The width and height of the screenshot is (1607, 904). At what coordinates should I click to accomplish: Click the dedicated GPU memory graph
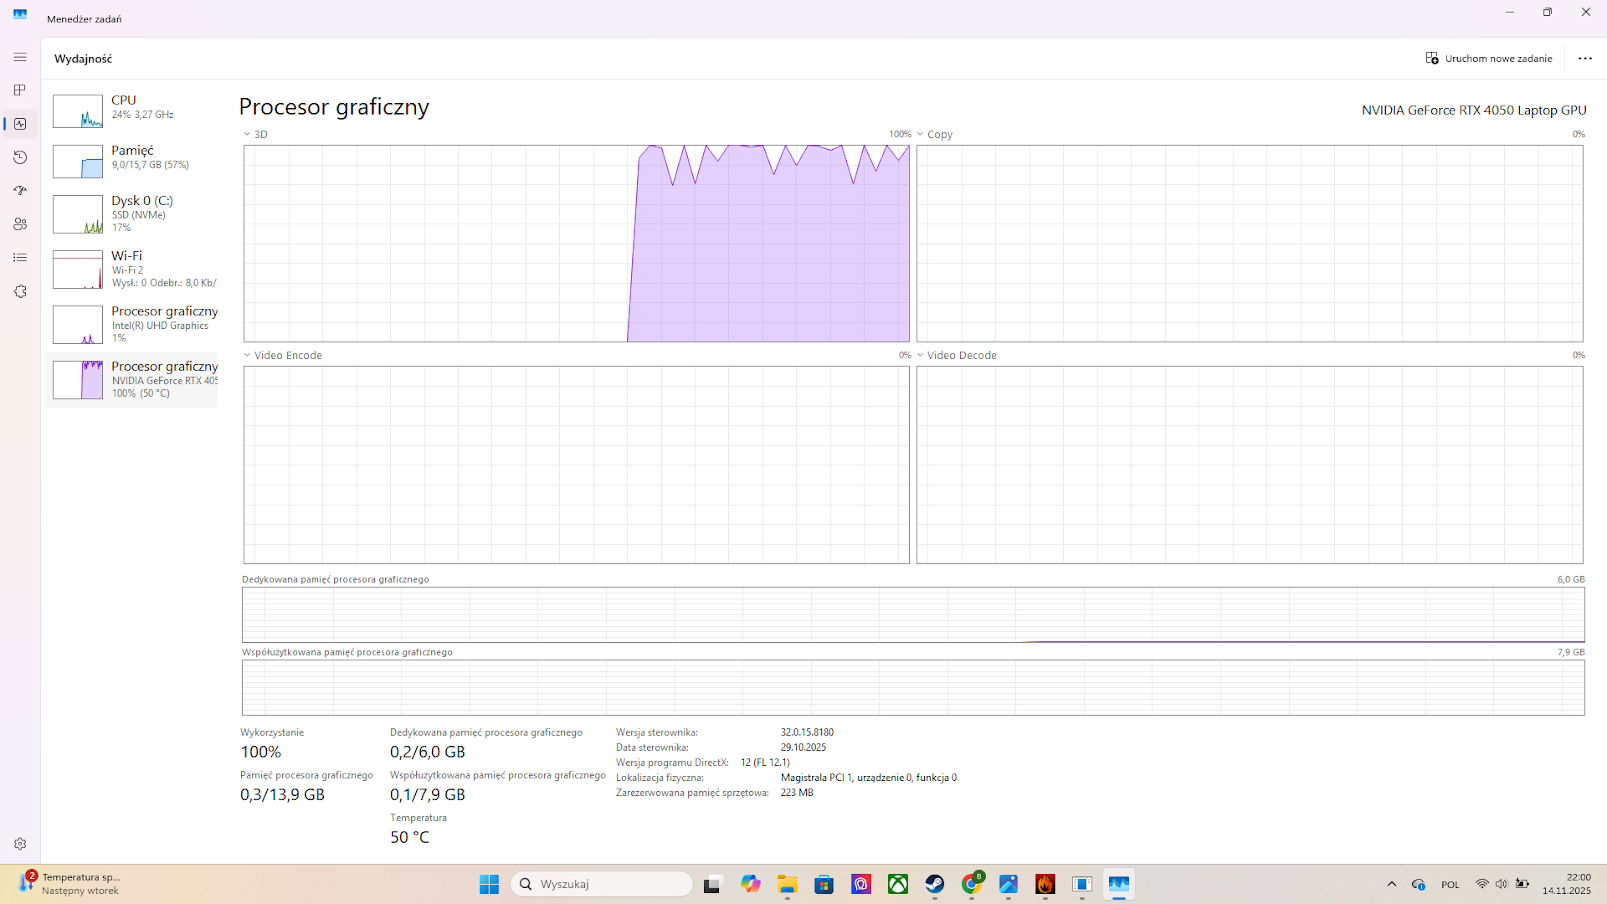tap(913, 615)
